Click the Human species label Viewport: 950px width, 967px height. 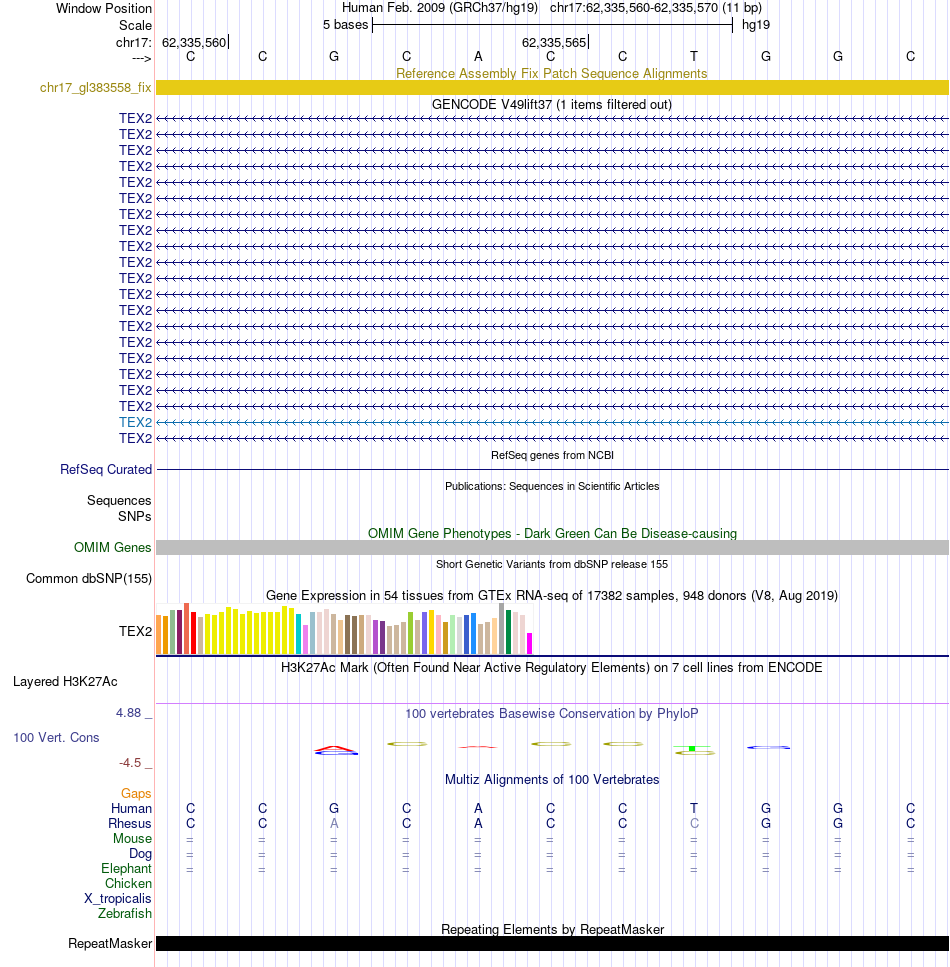(131, 809)
